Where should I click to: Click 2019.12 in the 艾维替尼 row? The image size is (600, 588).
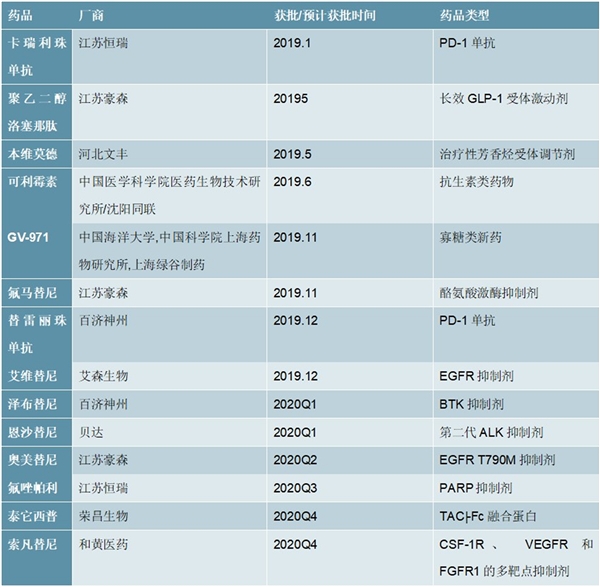[295, 376]
